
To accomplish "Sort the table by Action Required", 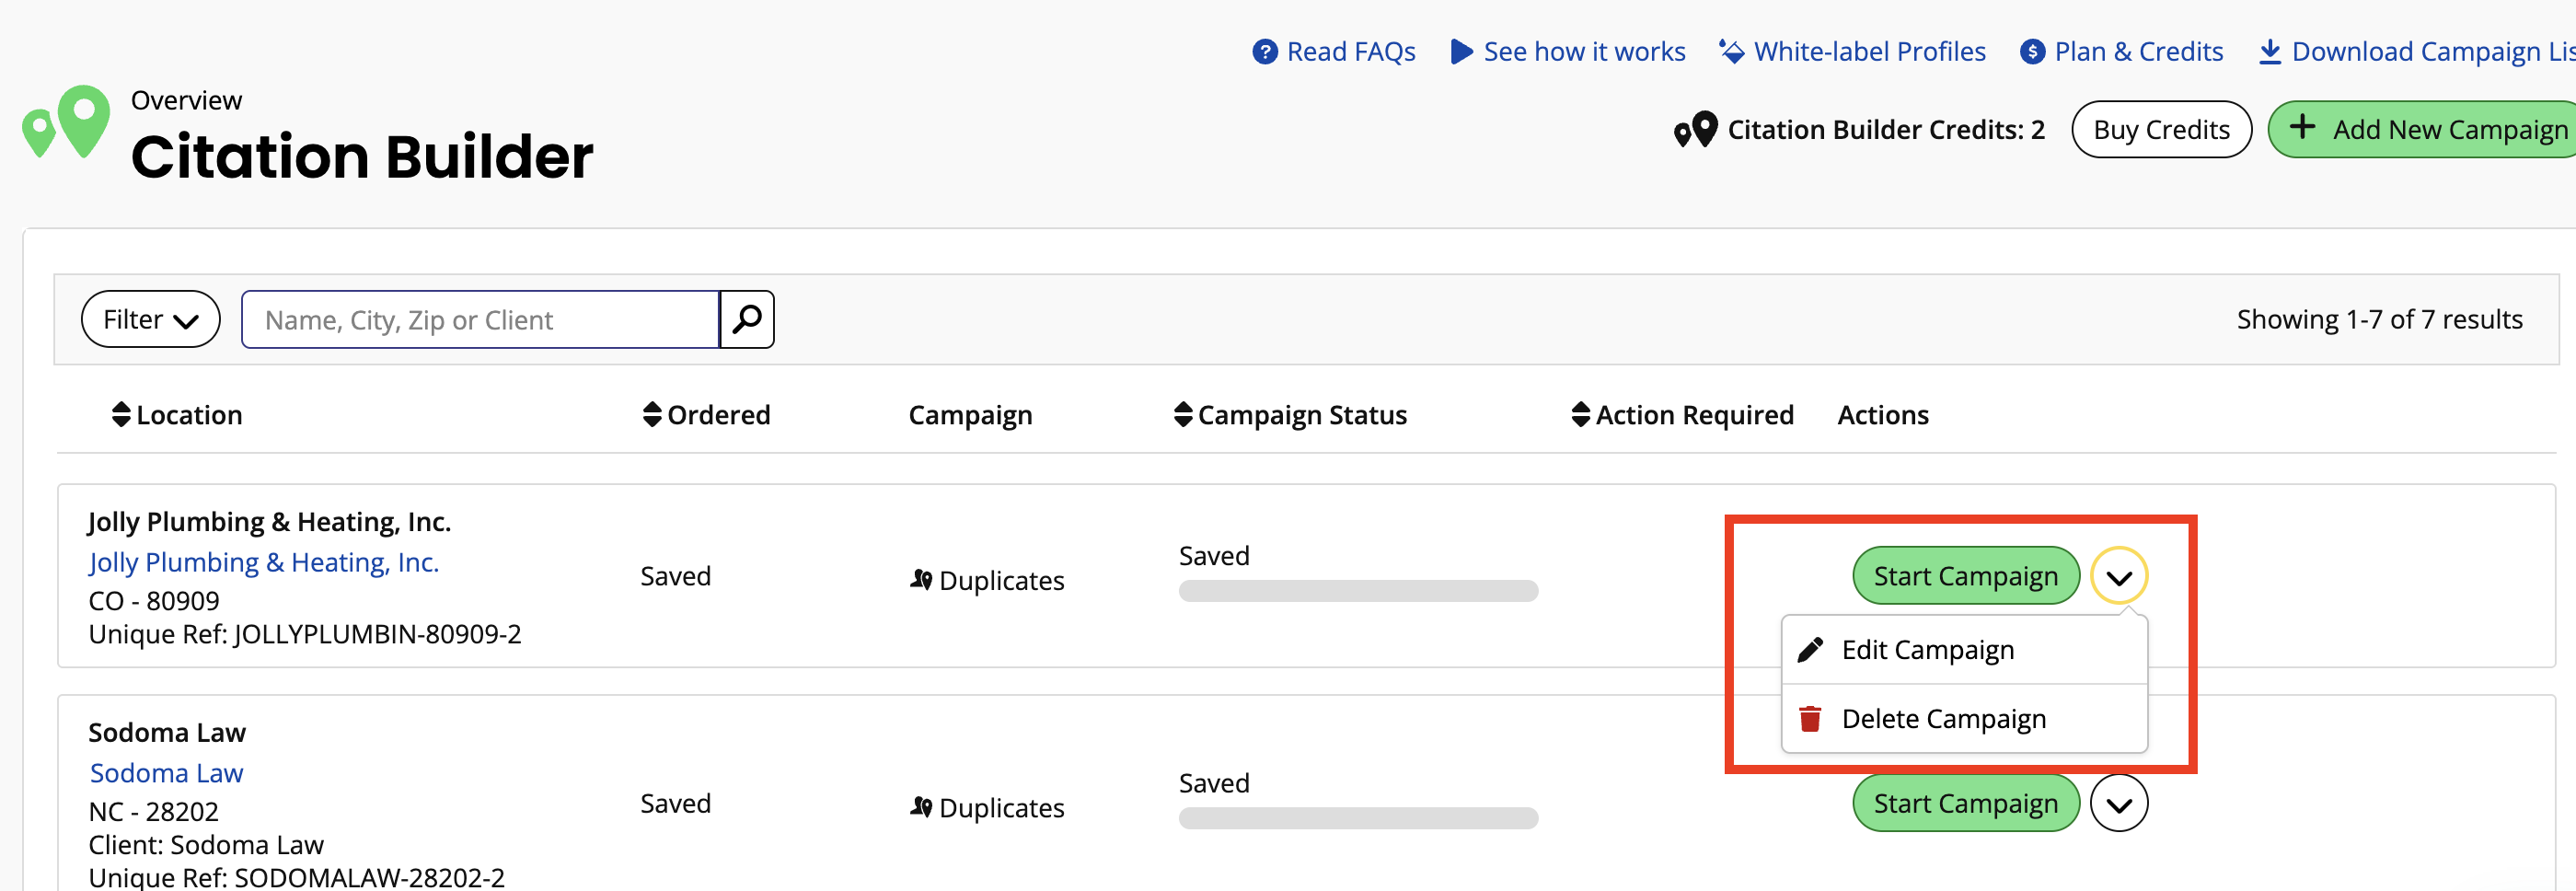I will tap(1682, 414).
